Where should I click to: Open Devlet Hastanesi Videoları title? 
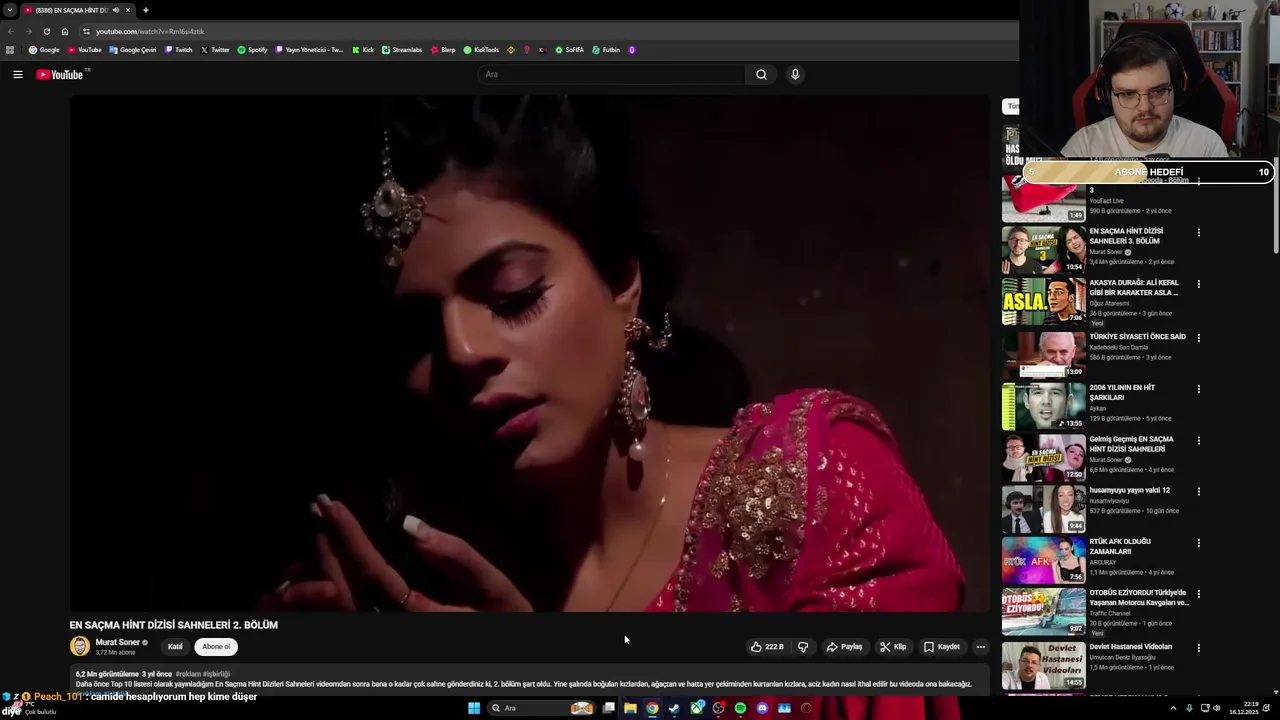pyautogui.click(x=1130, y=647)
